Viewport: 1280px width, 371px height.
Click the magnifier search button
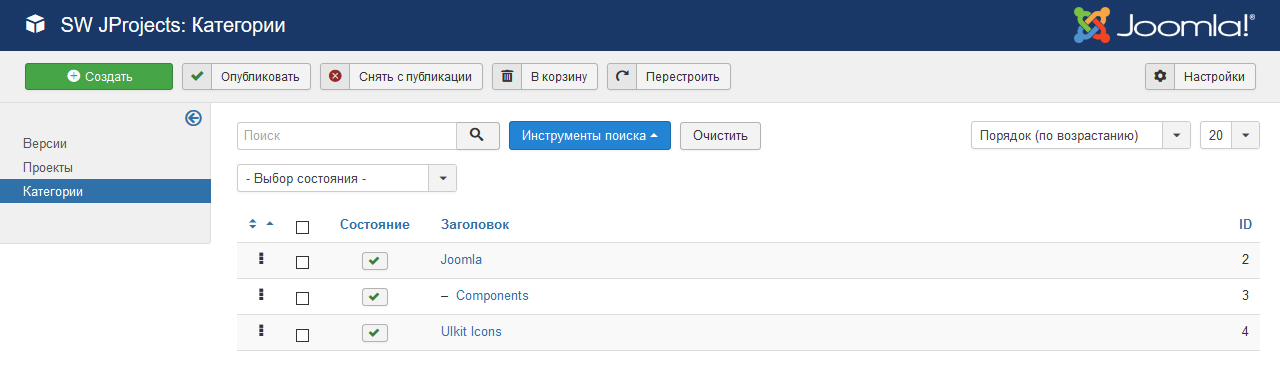point(478,136)
